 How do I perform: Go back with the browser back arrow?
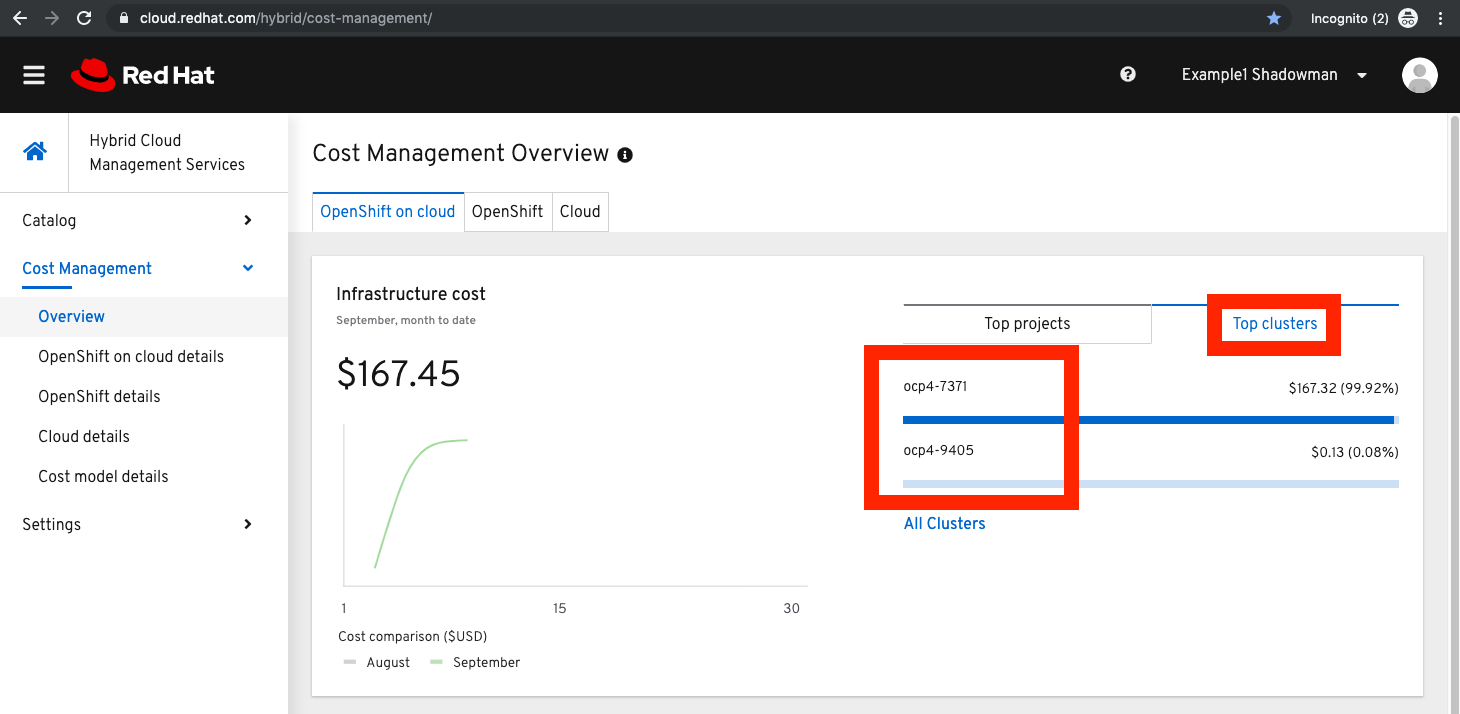coord(19,18)
